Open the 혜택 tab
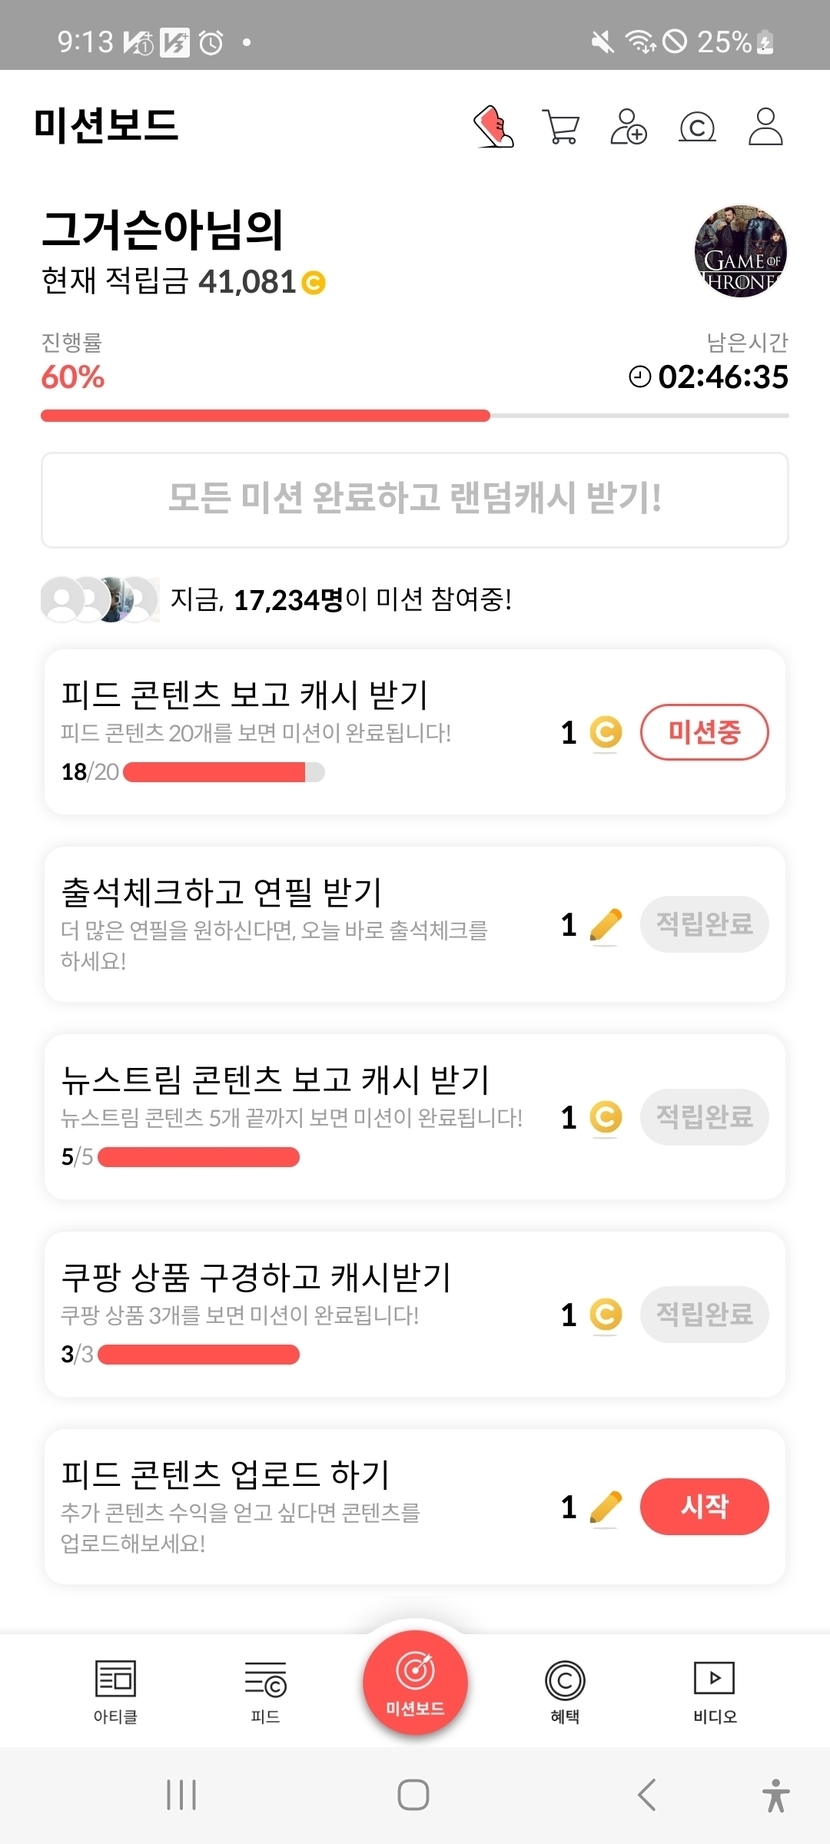The width and height of the screenshot is (830, 1844). click(x=565, y=1691)
